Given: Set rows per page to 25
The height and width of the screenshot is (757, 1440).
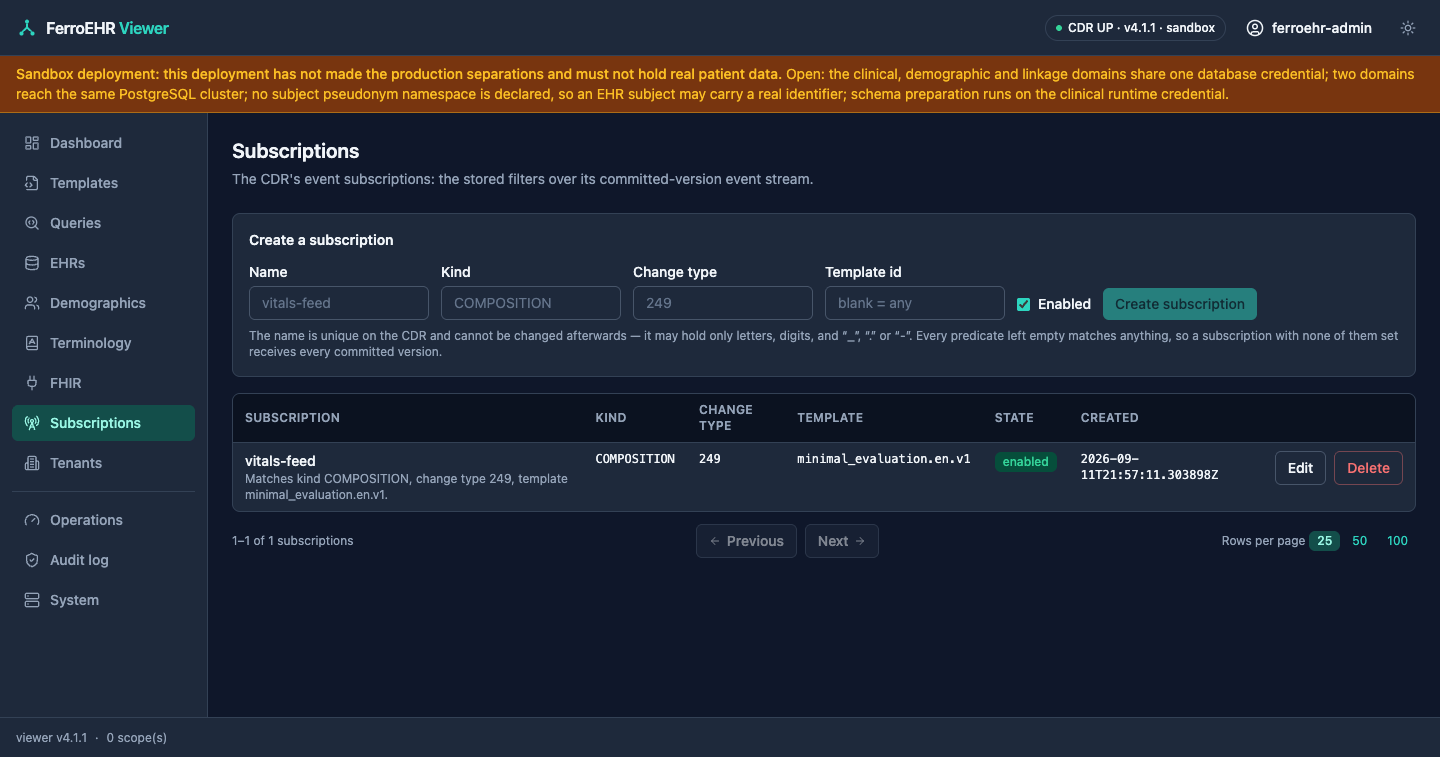Looking at the screenshot, I should point(1324,541).
